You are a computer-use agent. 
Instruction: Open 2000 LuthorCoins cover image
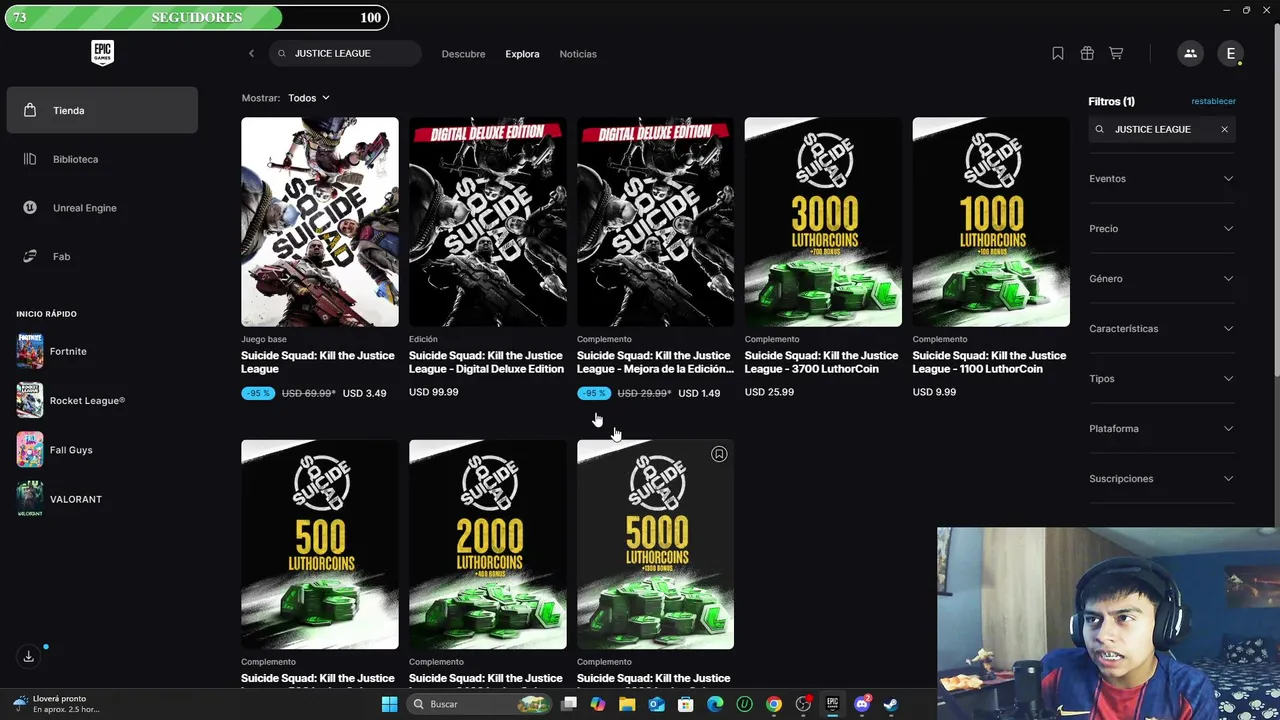(488, 545)
